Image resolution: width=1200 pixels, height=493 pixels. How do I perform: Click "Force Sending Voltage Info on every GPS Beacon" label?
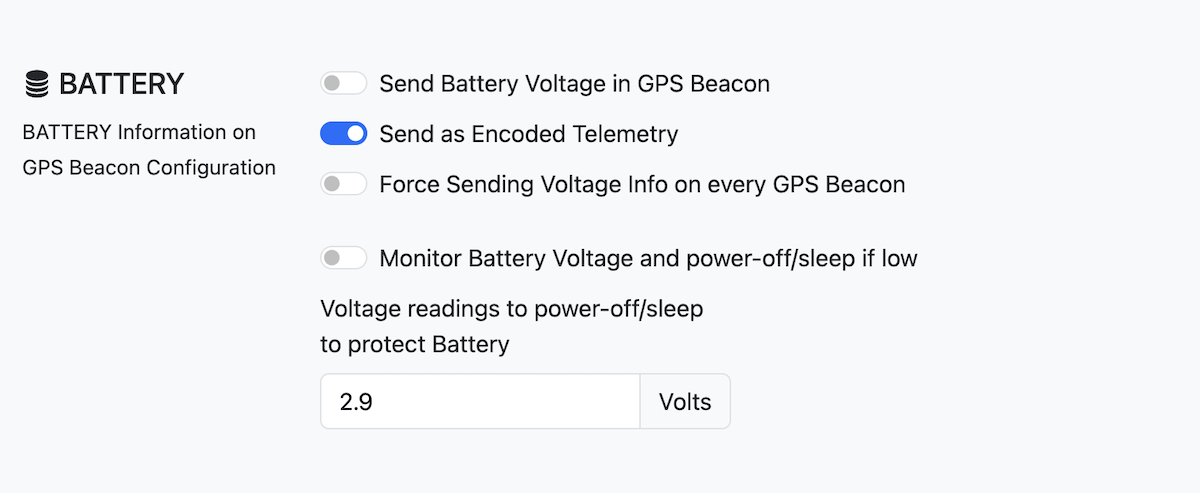[x=642, y=185]
